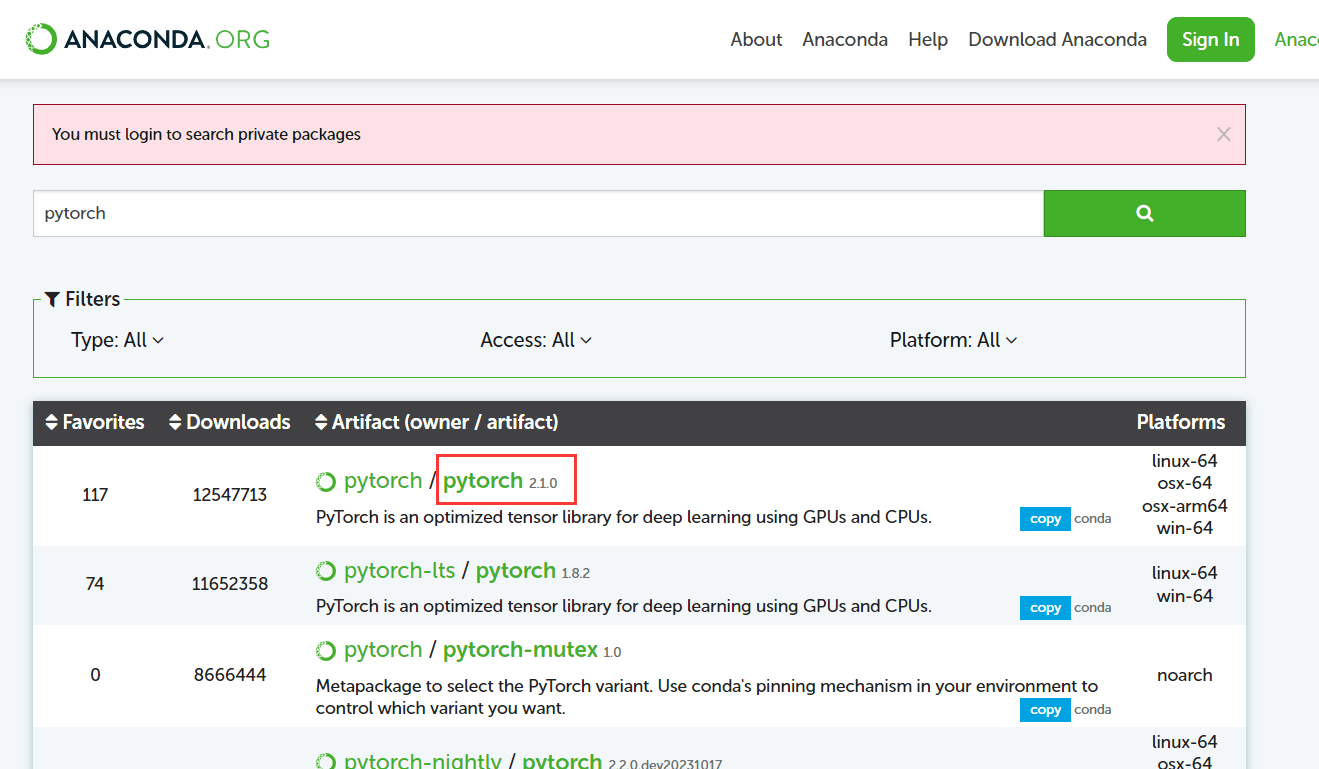Click the Anaconda.org logo

pos(148,39)
